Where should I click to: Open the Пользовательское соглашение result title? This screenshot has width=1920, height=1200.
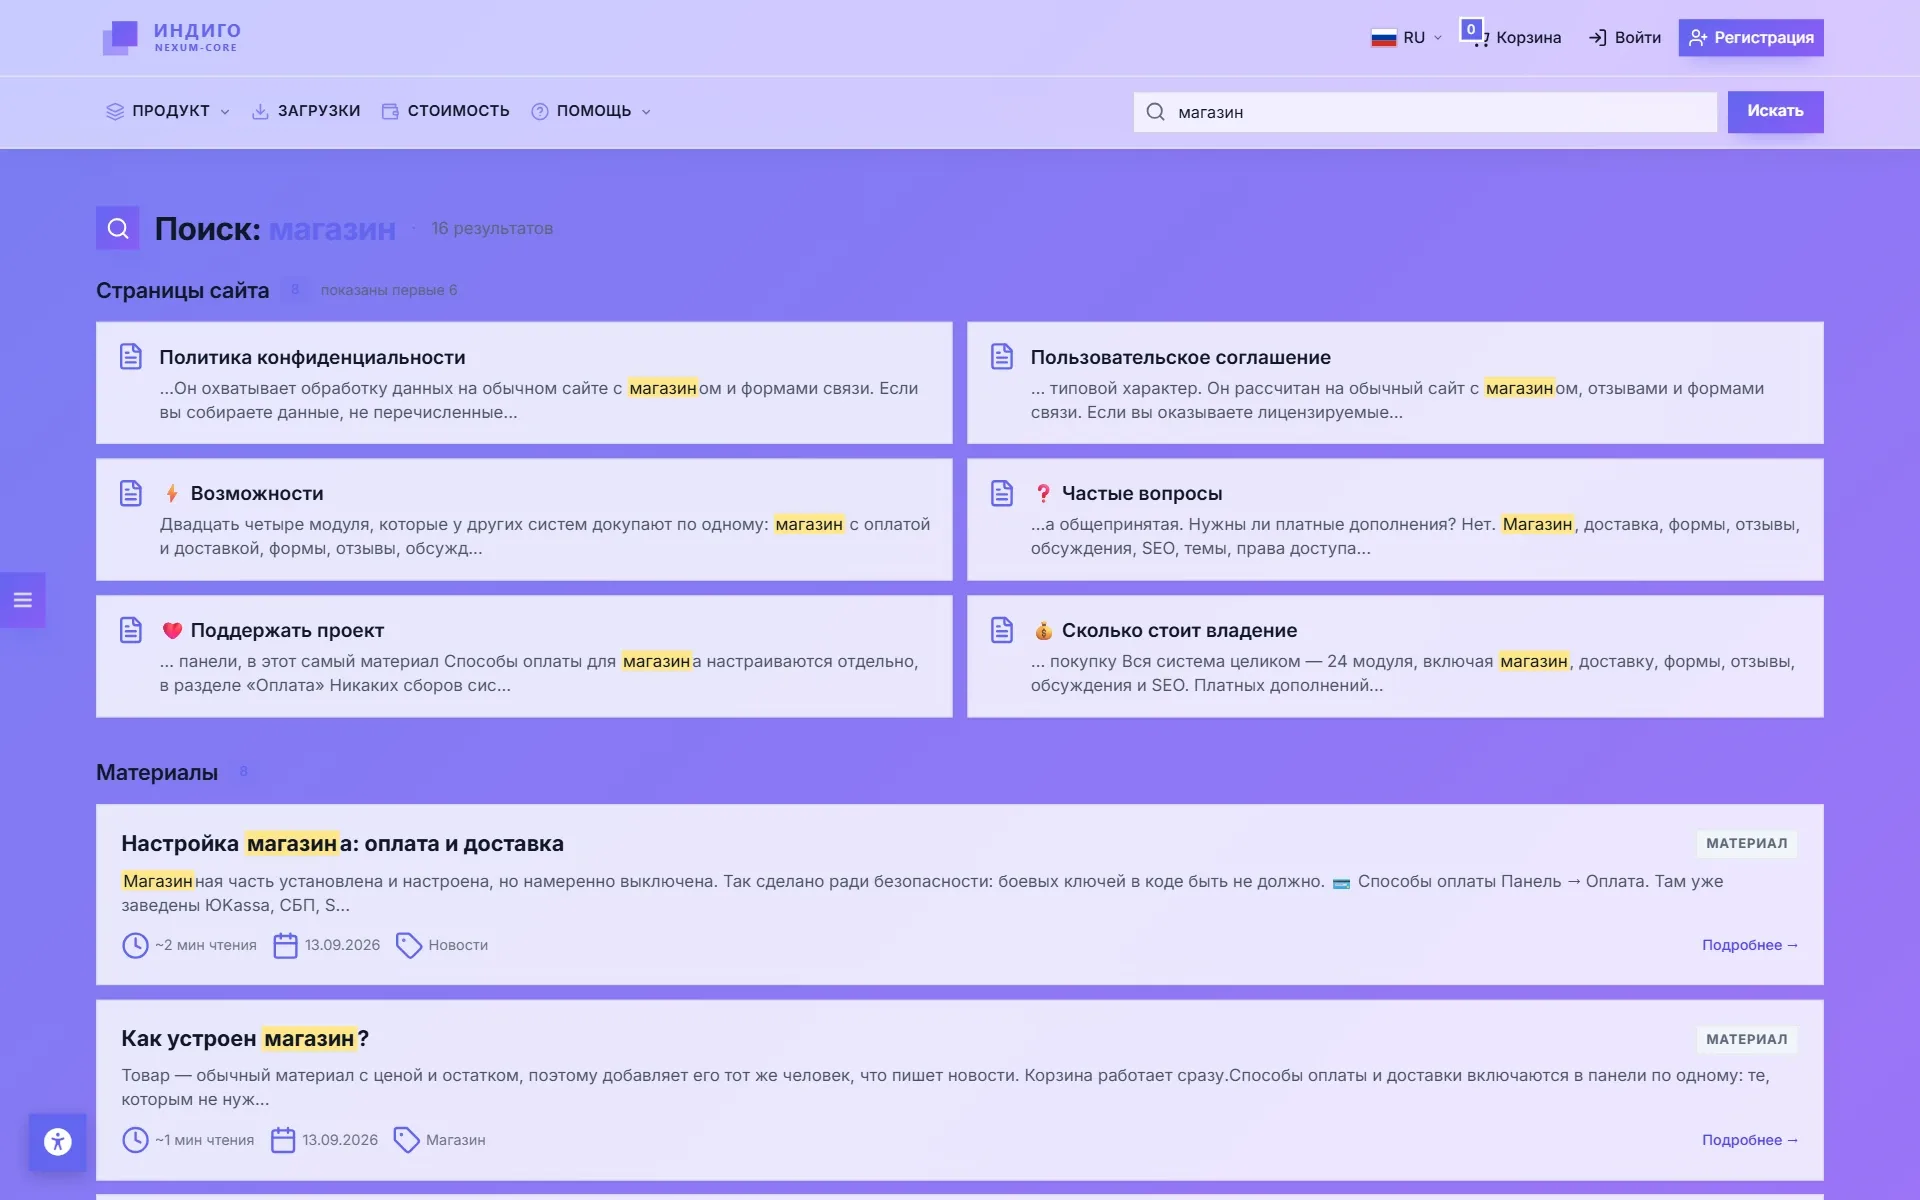[x=1180, y=357]
